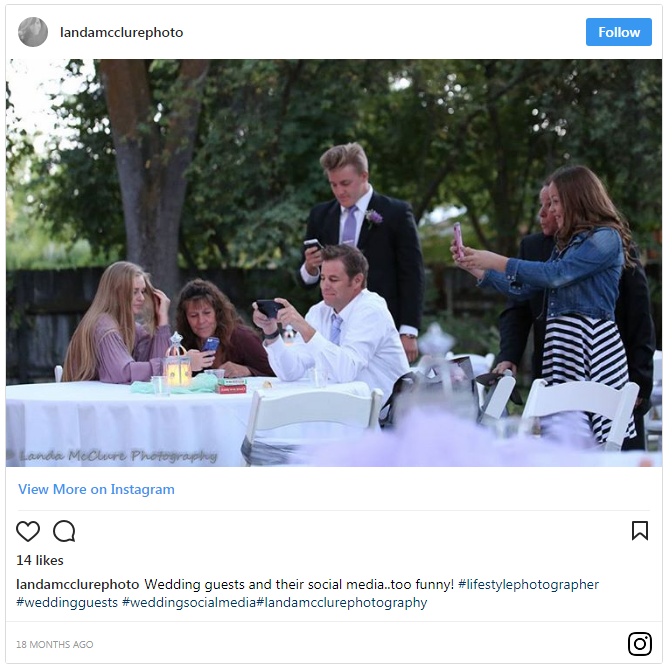Click the caption text about wedding guests

298,584
